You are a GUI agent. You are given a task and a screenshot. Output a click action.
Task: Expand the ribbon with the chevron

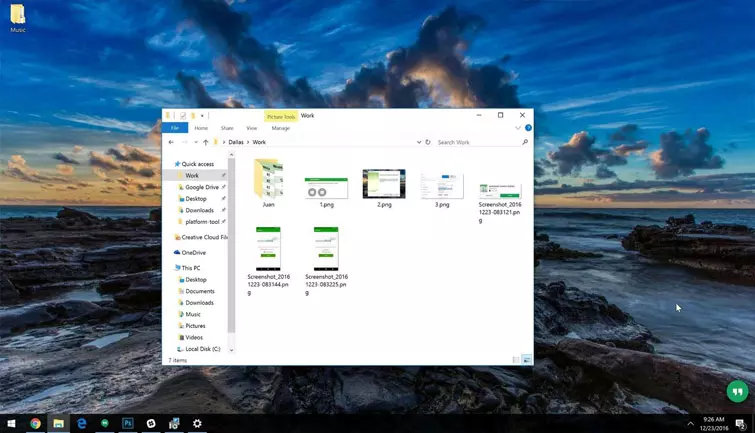518,128
